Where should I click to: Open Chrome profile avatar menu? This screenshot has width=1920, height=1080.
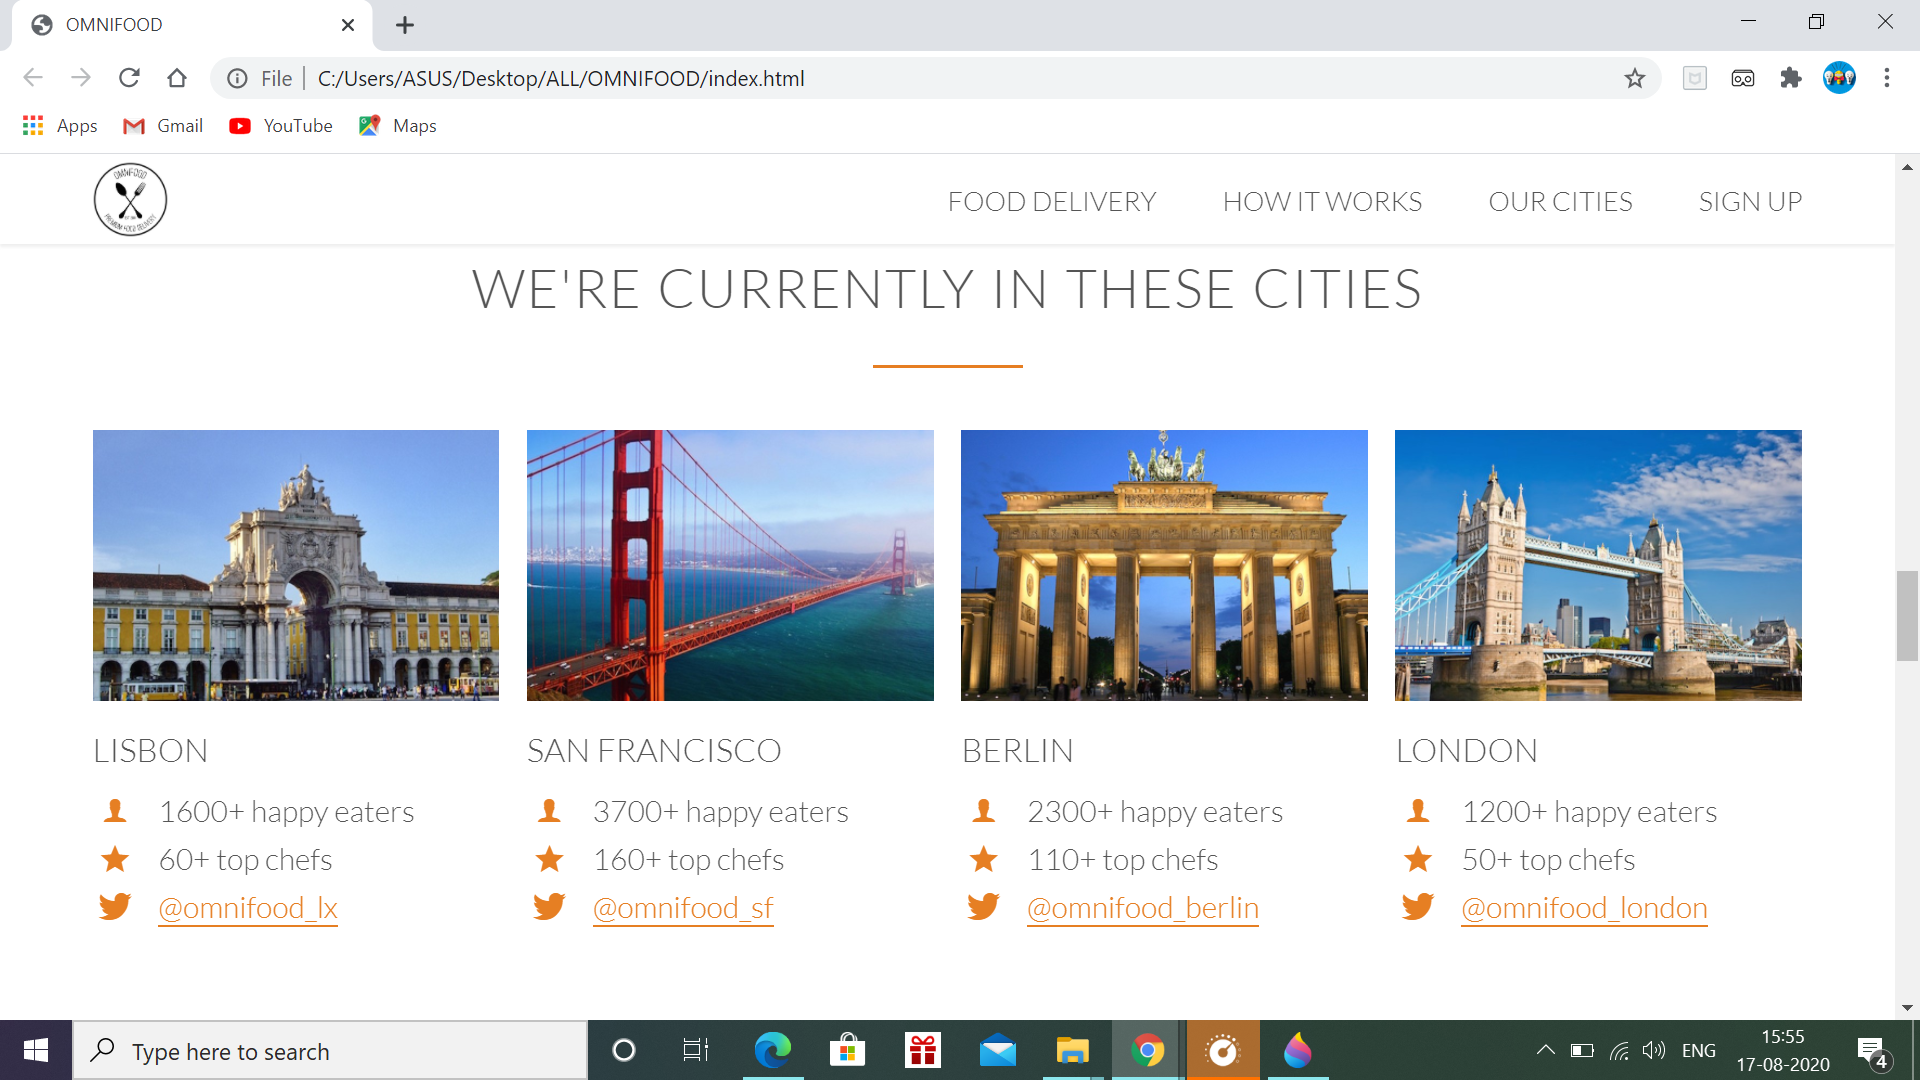pyautogui.click(x=1839, y=78)
